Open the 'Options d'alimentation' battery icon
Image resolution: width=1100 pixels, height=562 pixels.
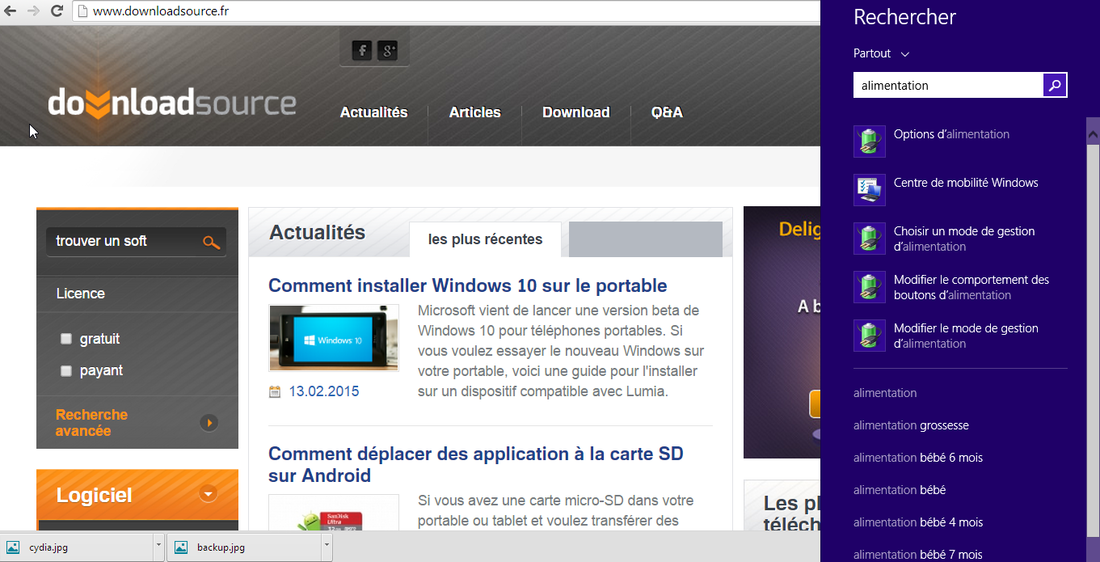click(869, 142)
